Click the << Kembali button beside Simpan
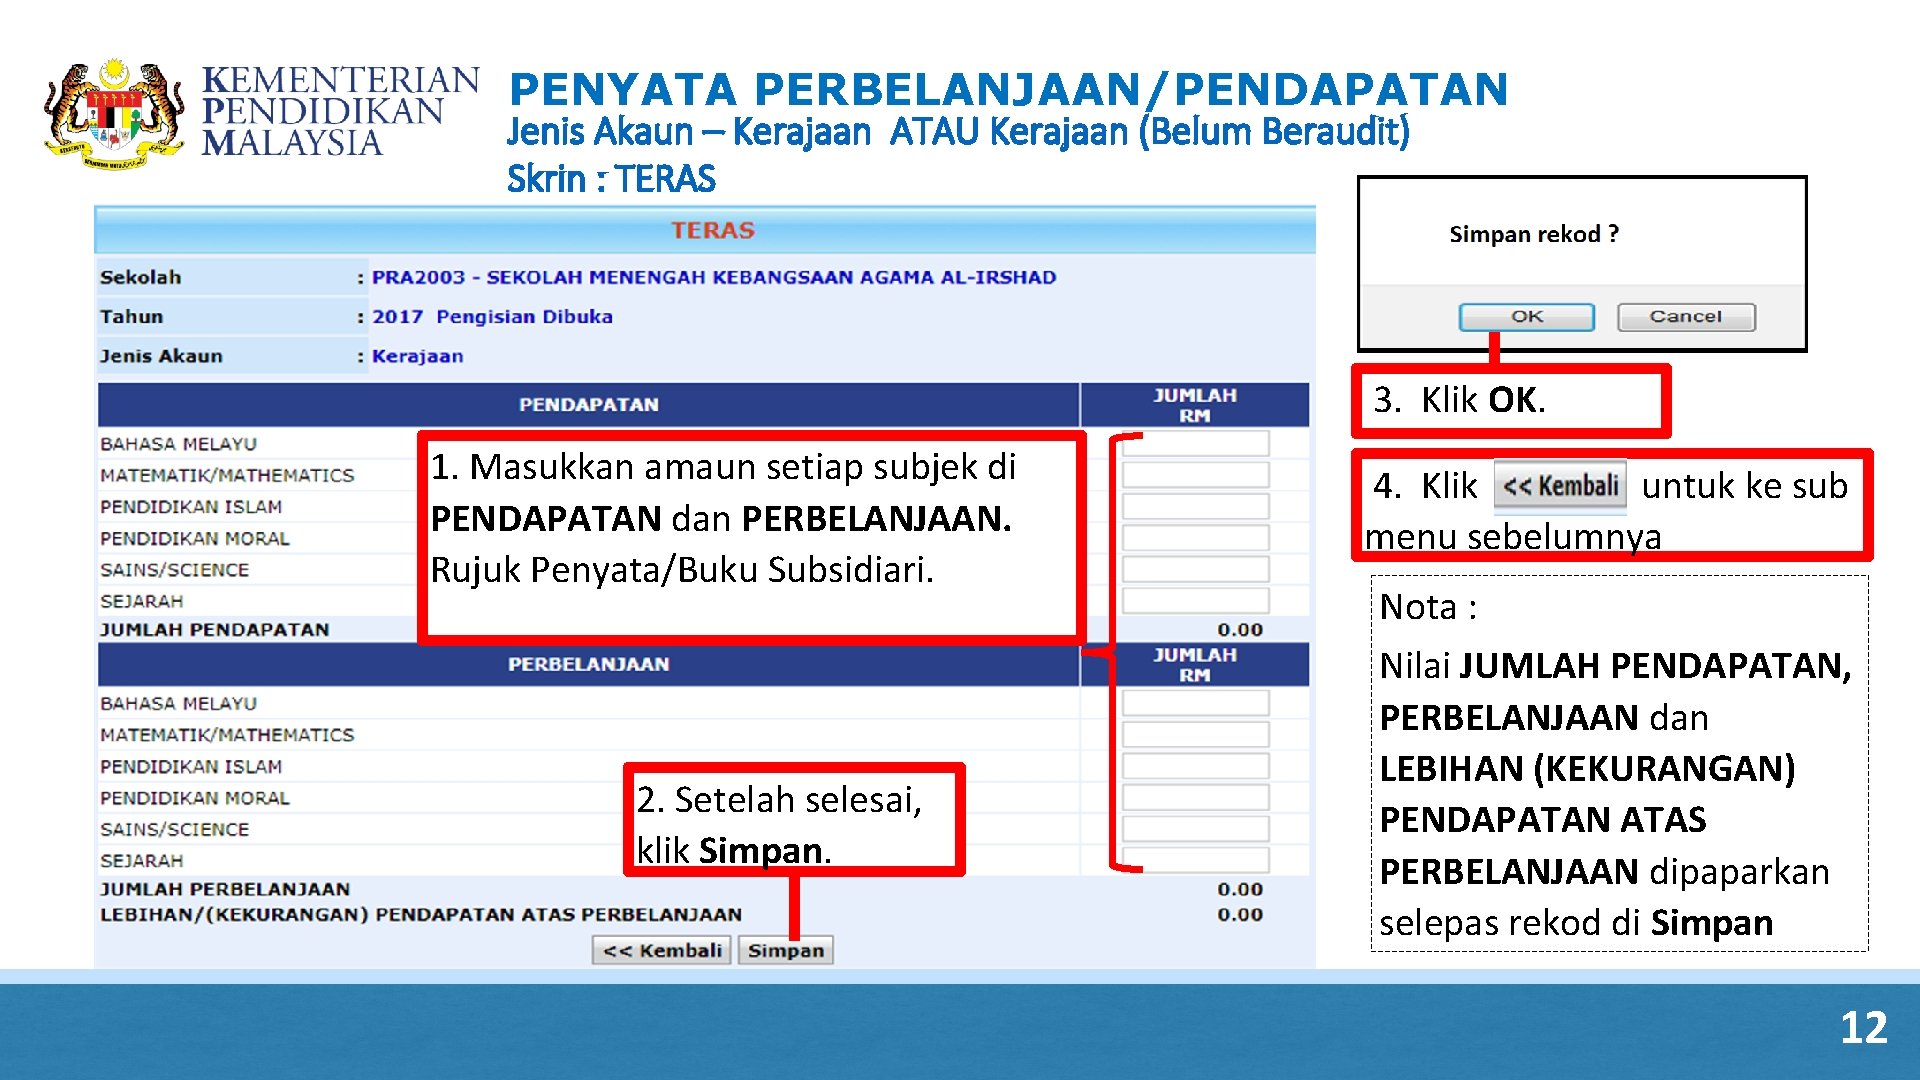Image resolution: width=1920 pixels, height=1080 pixels. 662,950
